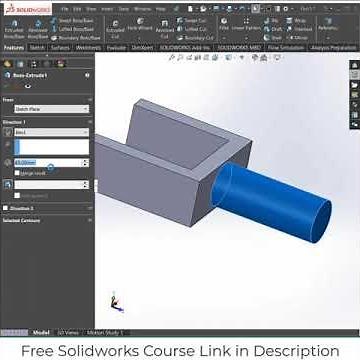Open the View menu

coord(91,9)
